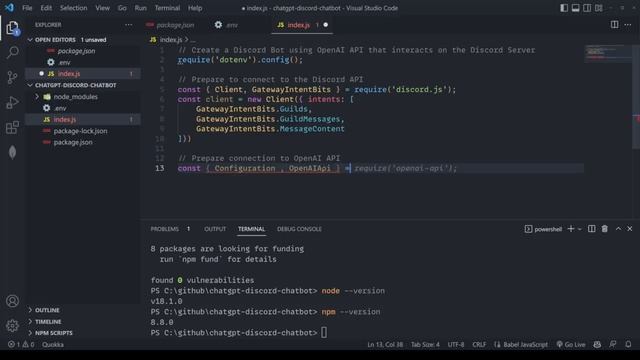Screen dimensions: 640x360
Task: Go to line via Ln 13, Col 38
Action: click(385, 344)
